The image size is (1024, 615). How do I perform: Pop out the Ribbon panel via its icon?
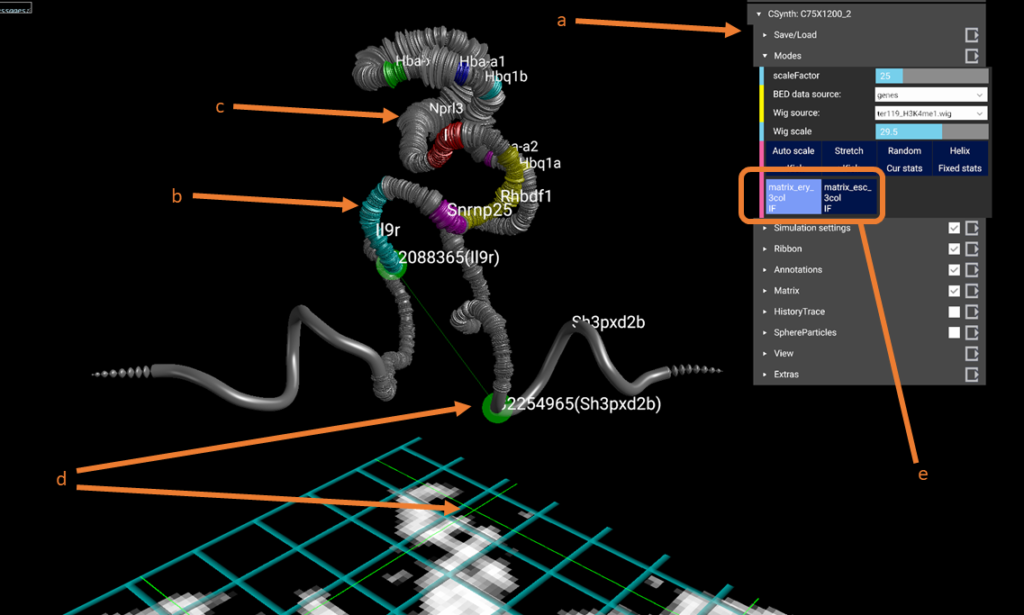[971, 249]
